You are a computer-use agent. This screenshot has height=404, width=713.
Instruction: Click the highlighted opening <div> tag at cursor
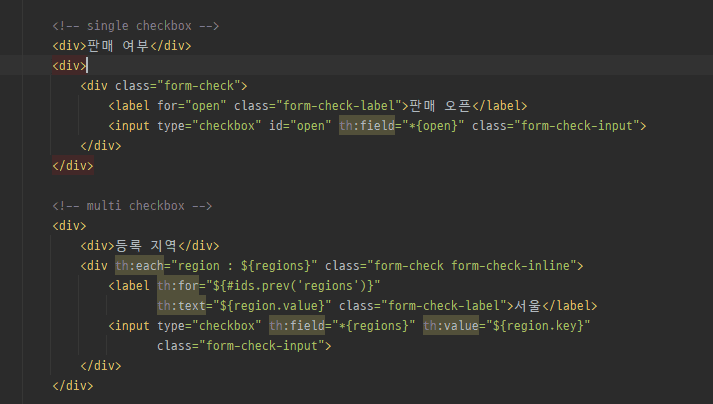[69, 66]
